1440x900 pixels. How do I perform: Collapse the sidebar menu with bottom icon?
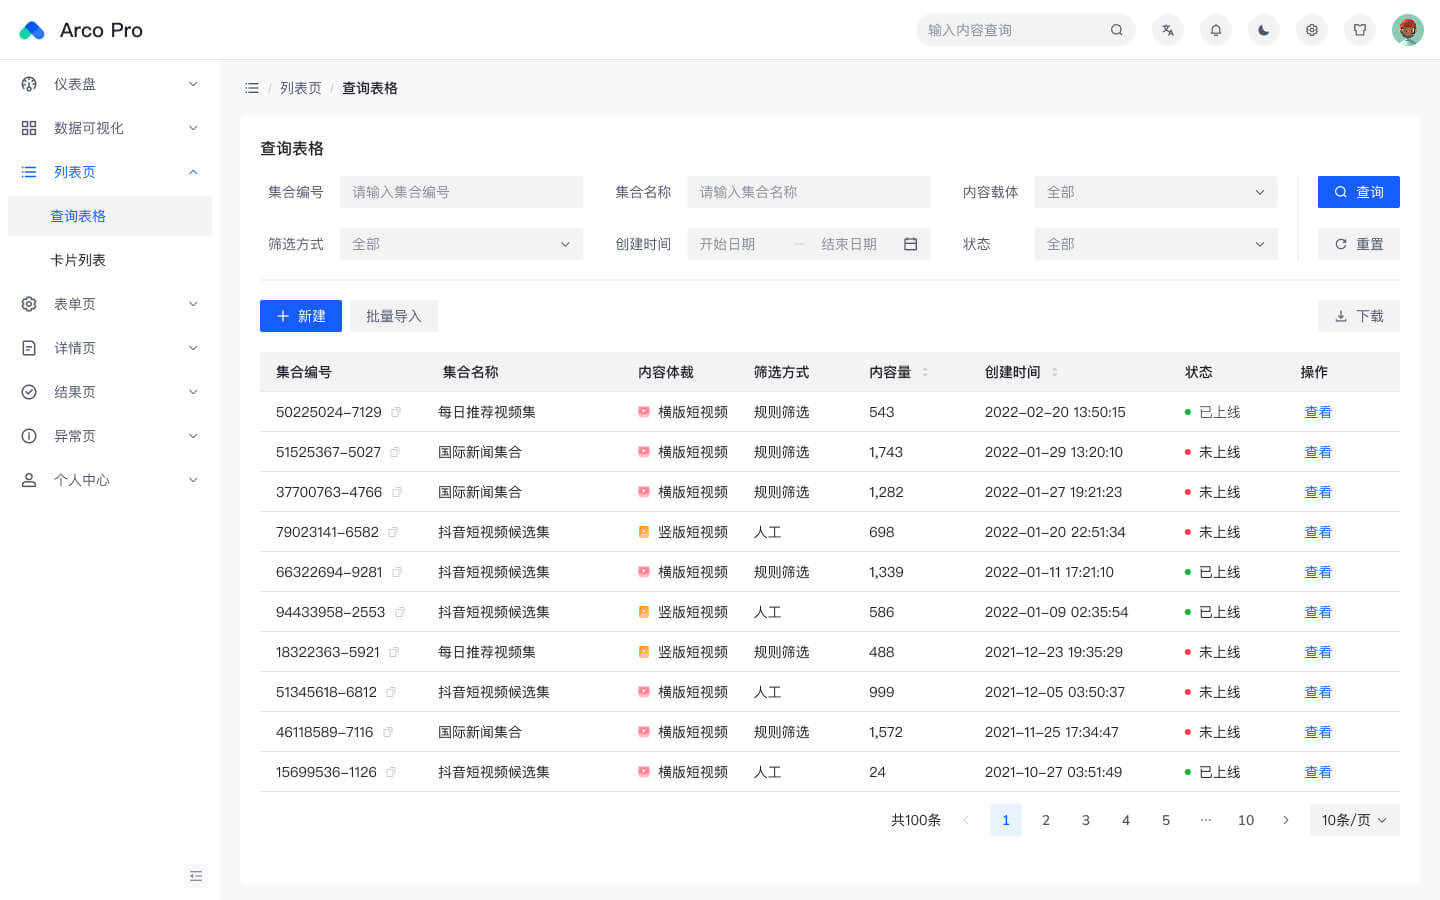pos(196,876)
